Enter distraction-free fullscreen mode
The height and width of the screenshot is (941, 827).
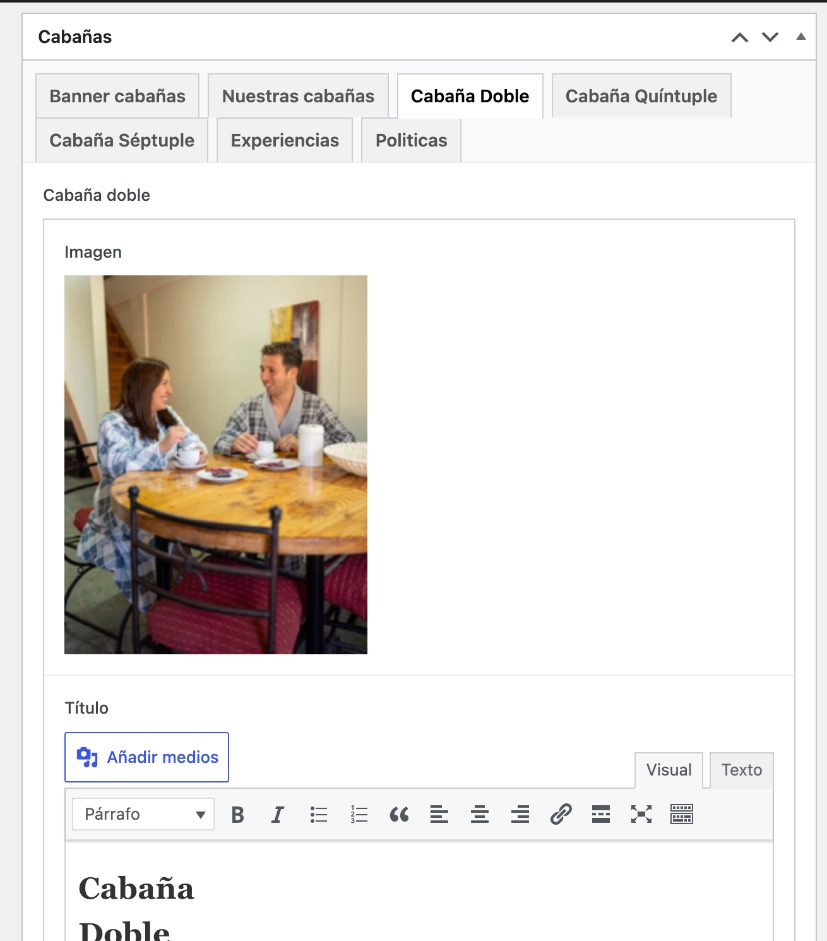641,814
